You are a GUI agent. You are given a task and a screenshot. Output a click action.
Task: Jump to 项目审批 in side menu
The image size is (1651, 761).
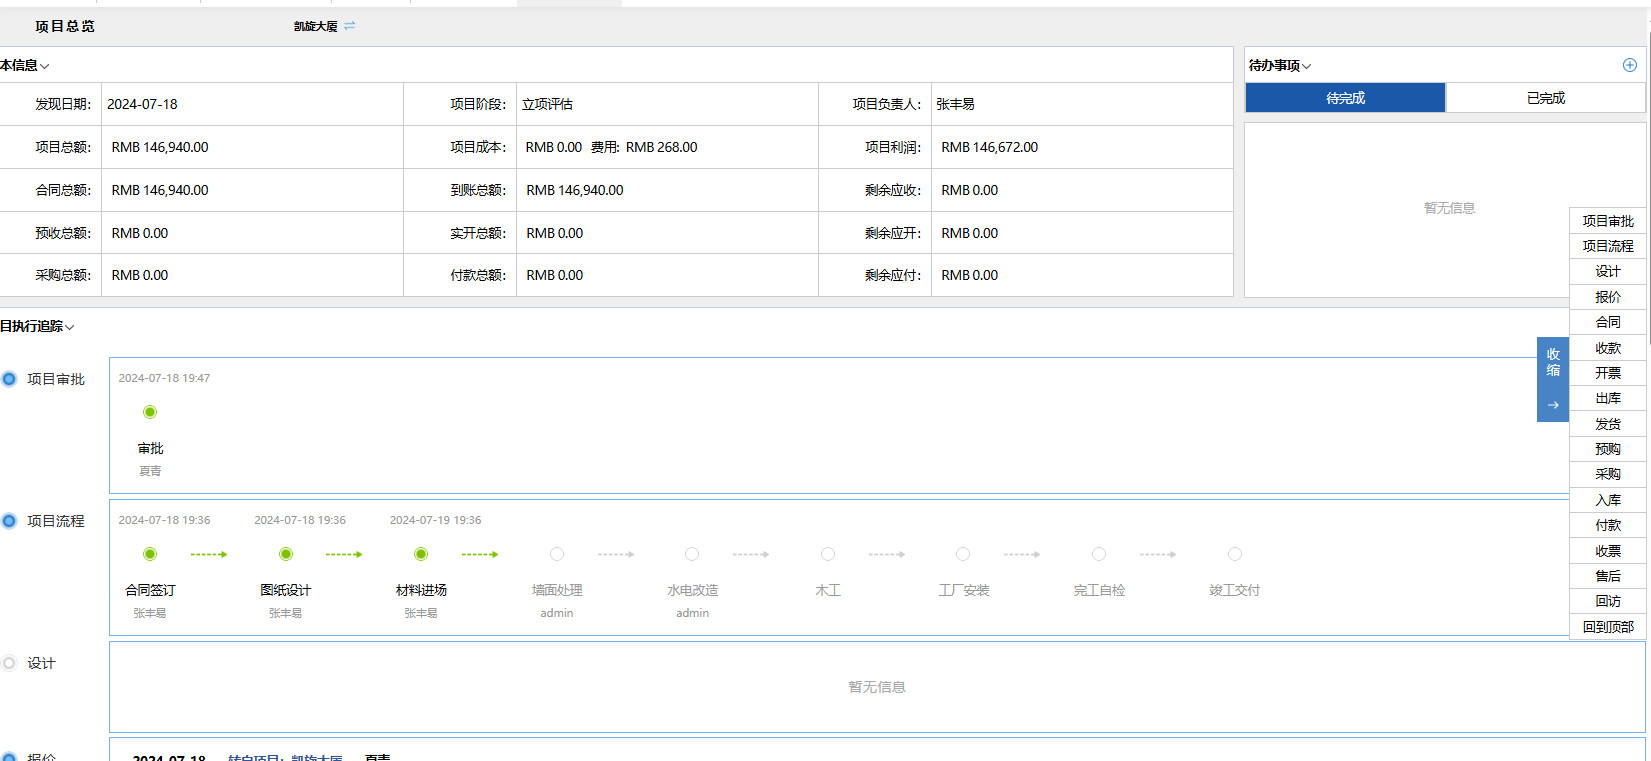[x=1608, y=221]
